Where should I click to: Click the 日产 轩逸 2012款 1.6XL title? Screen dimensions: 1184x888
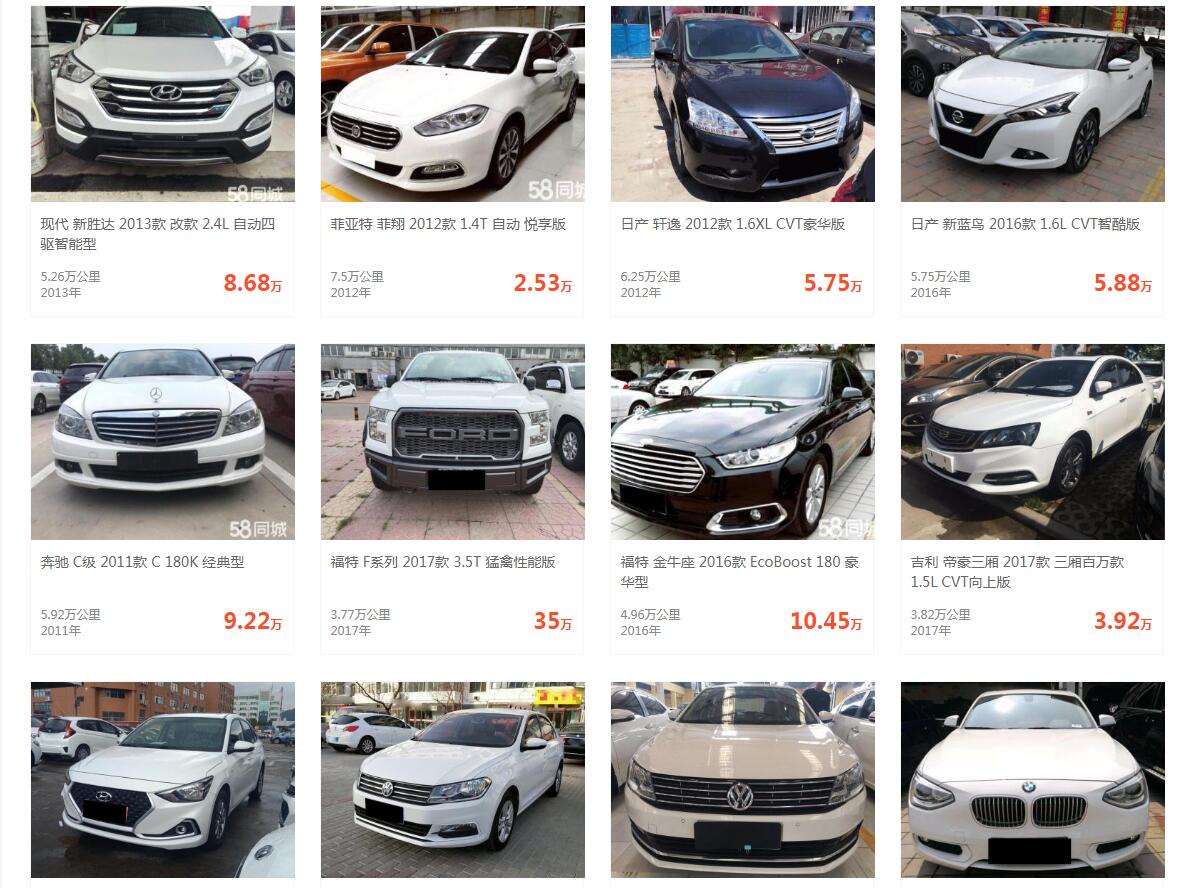pyautogui.click(x=732, y=224)
